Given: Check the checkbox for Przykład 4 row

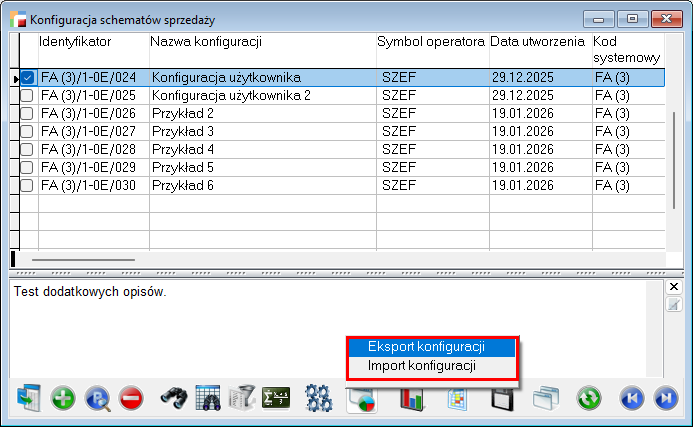Looking at the screenshot, I should (27, 149).
